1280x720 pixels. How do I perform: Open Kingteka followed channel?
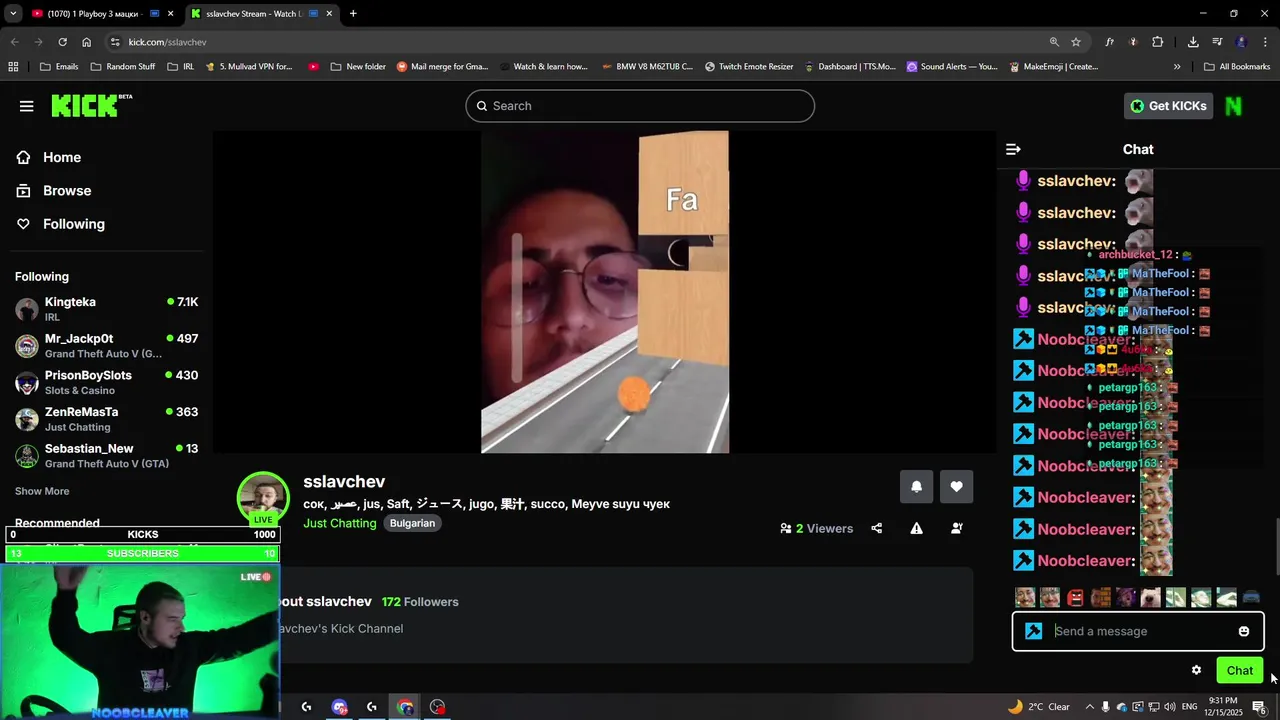click(x=106, y=308)
